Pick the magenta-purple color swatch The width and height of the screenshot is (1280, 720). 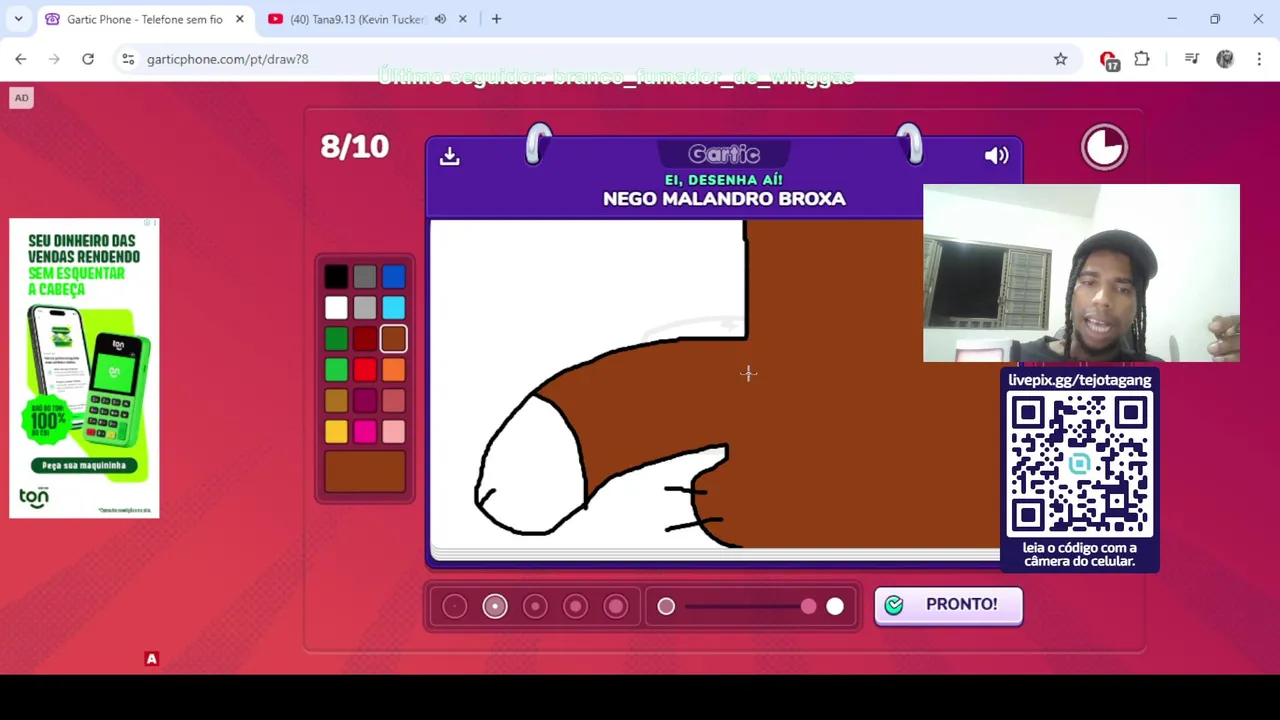(365, 401)
